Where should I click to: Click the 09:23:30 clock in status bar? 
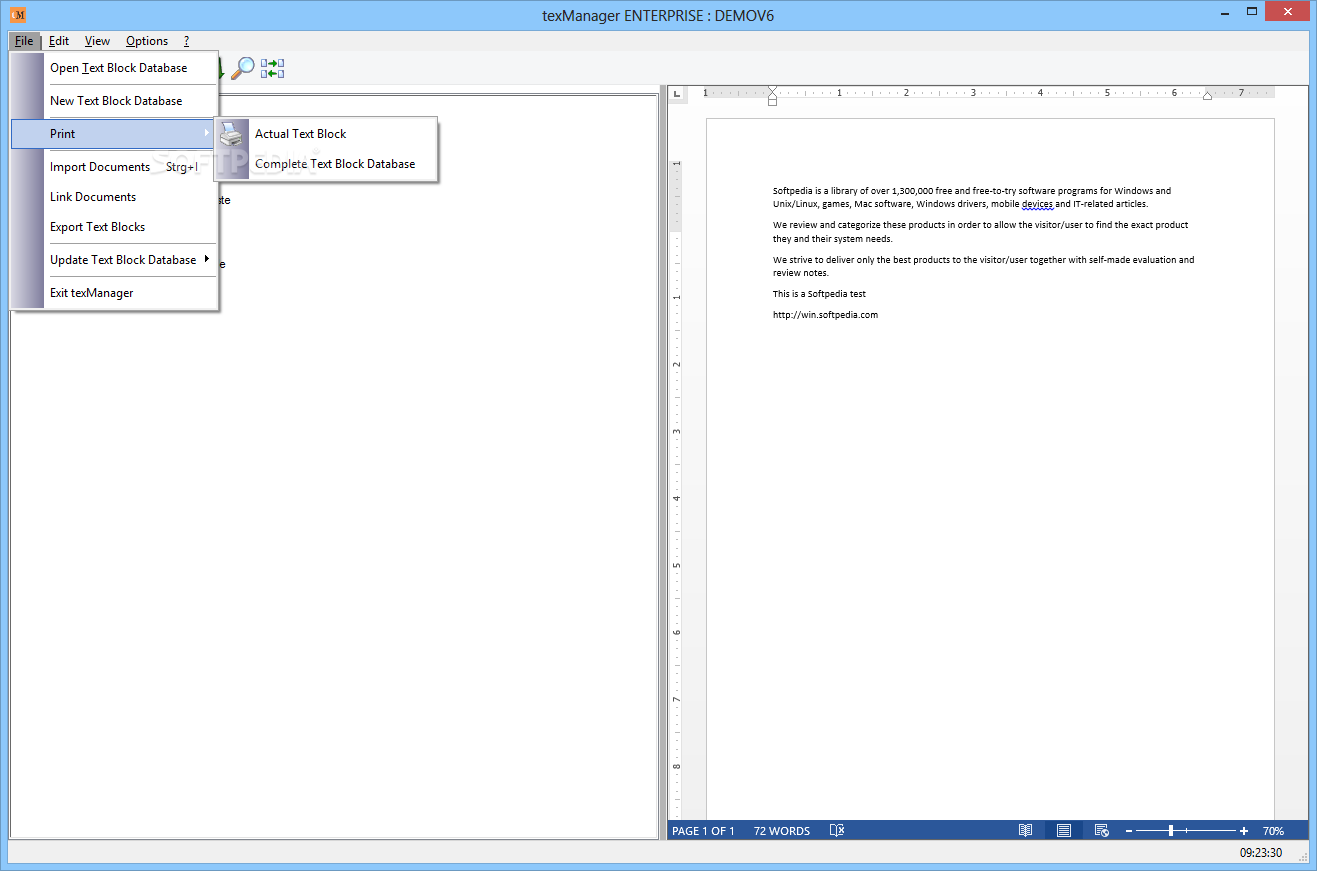(1261, 853)
